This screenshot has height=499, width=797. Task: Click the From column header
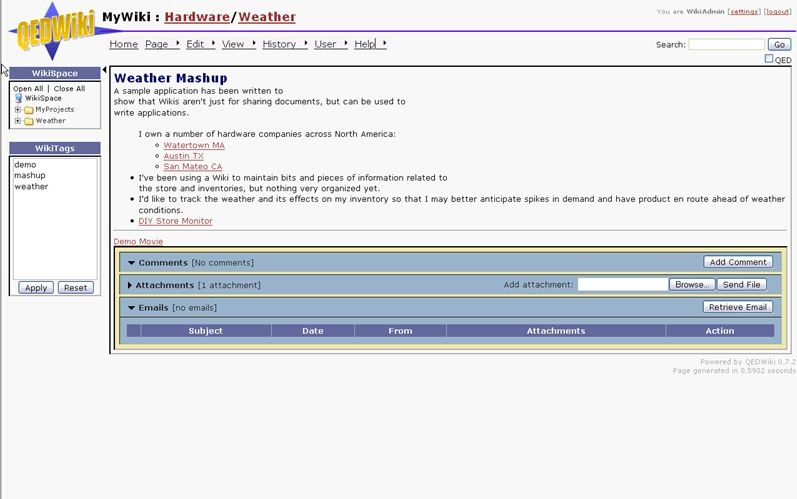click(x=401, y=331)
